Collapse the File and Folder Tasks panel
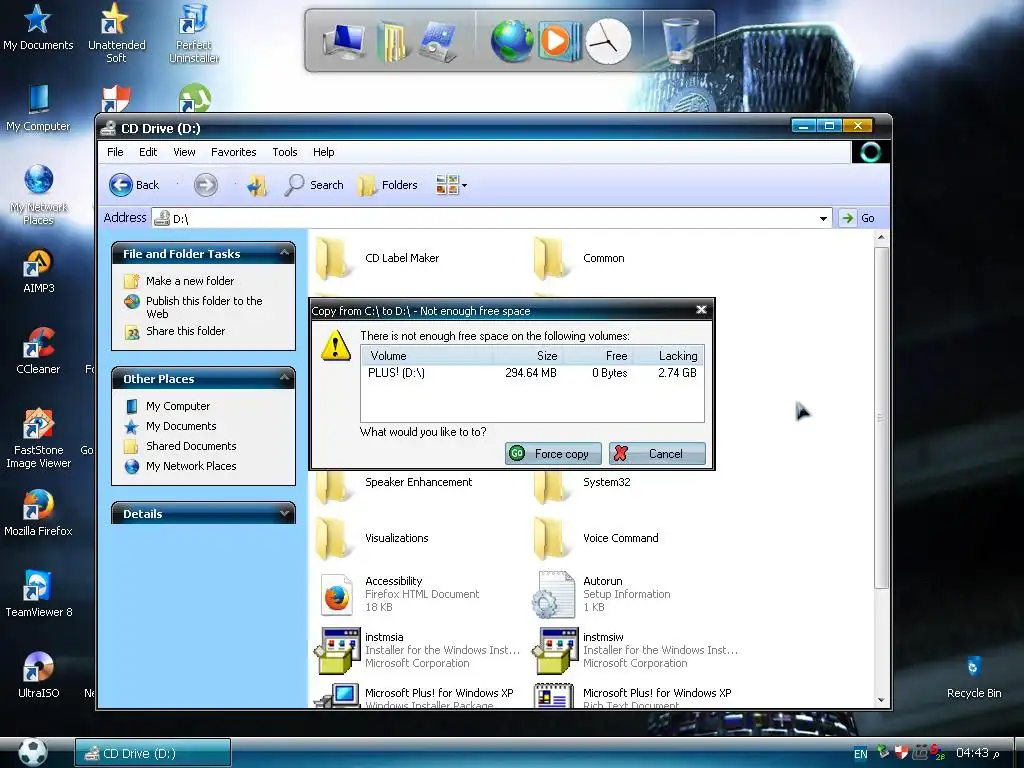The image size is (1024, 768). pyautogui.click(x=285, y=253)
